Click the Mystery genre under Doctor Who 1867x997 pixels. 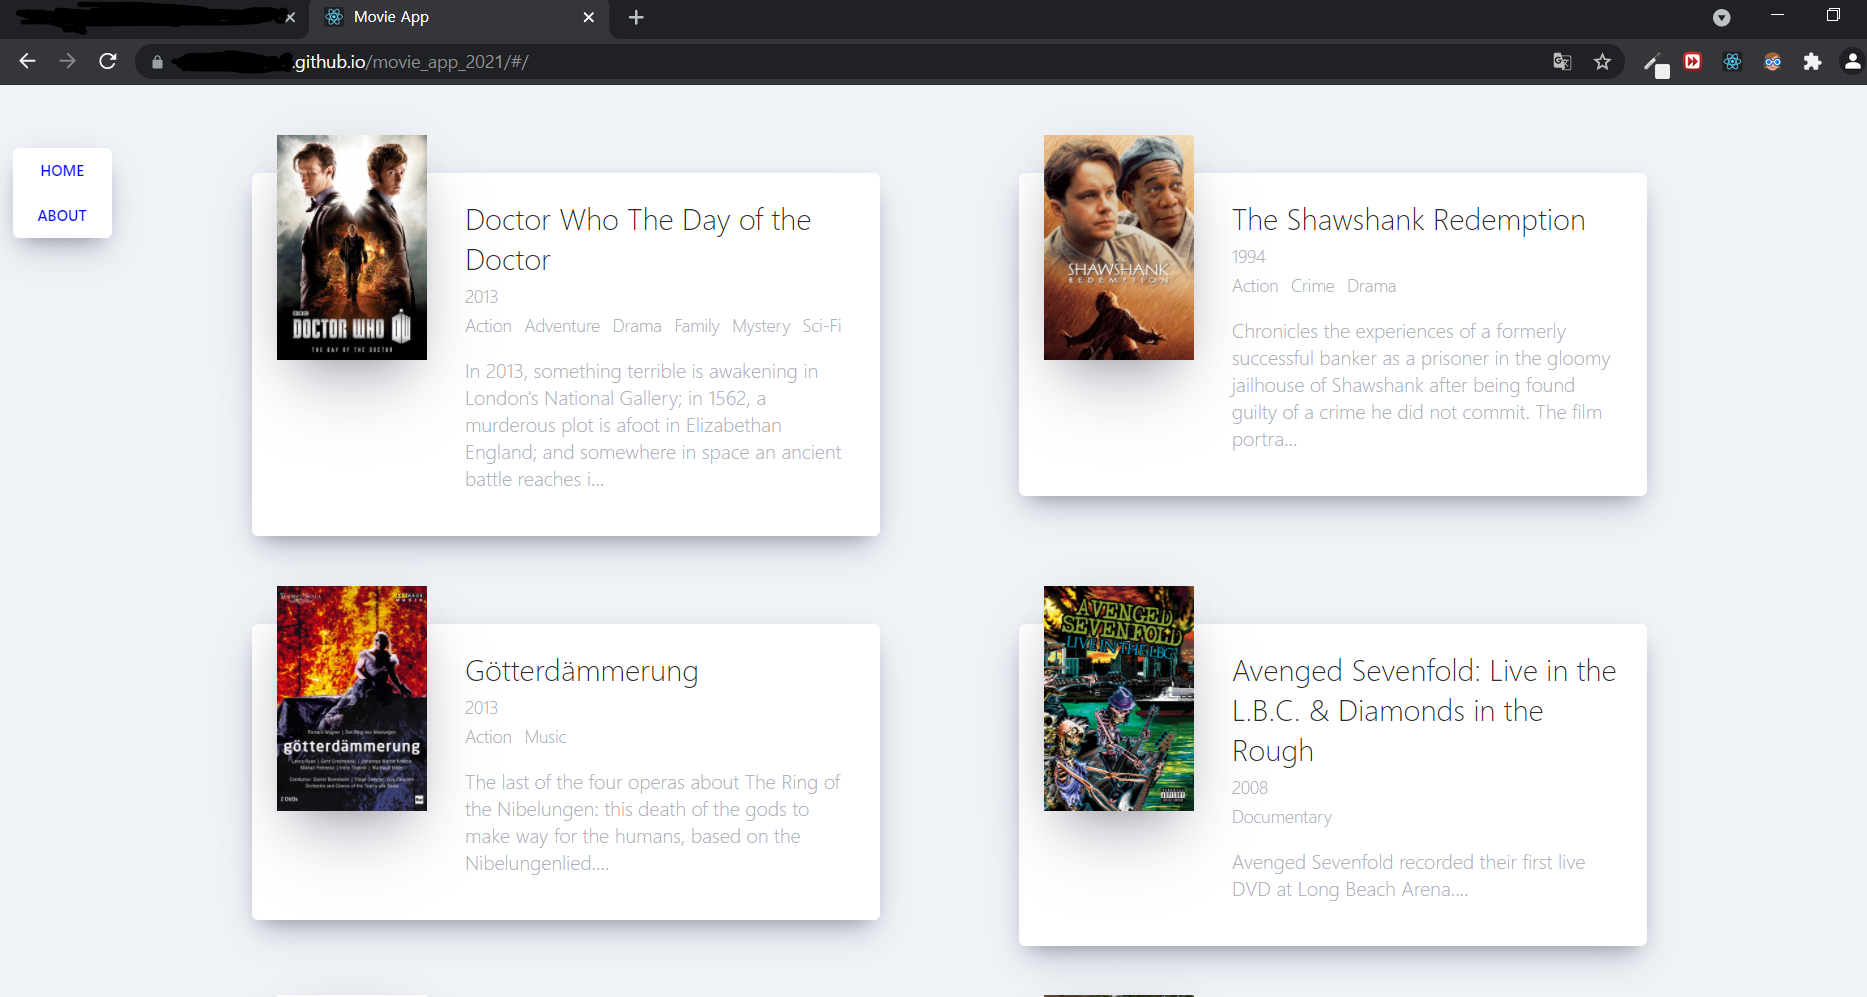[x=761, y=326]
